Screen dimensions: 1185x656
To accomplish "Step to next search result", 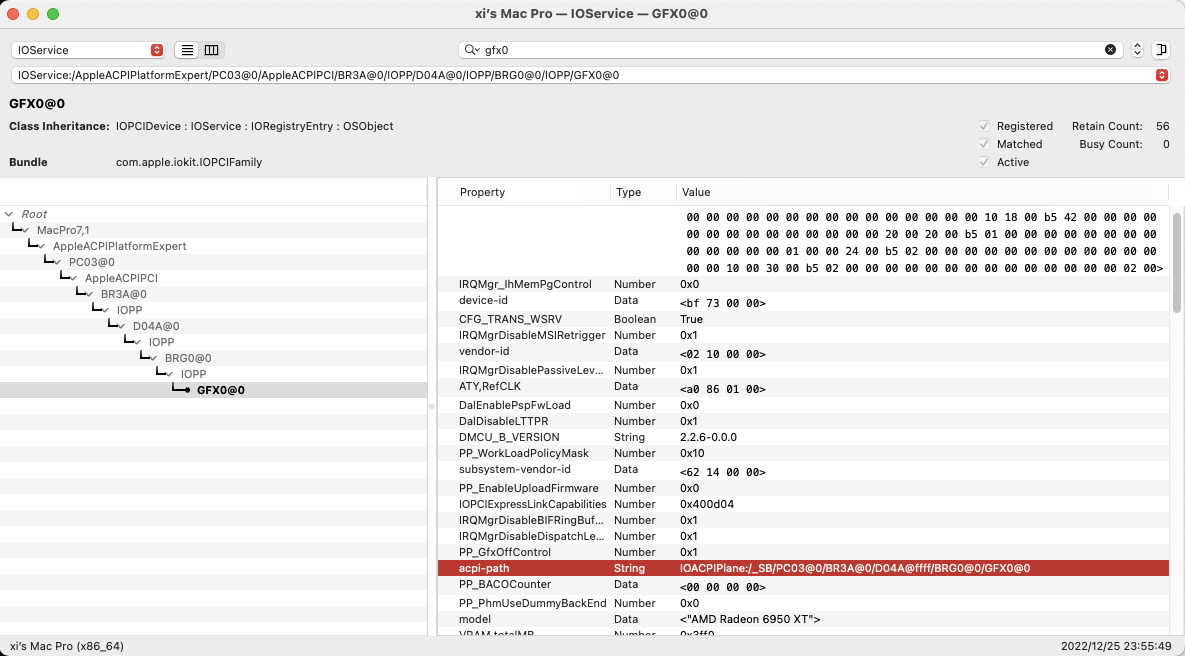I will coord(1137,50).
